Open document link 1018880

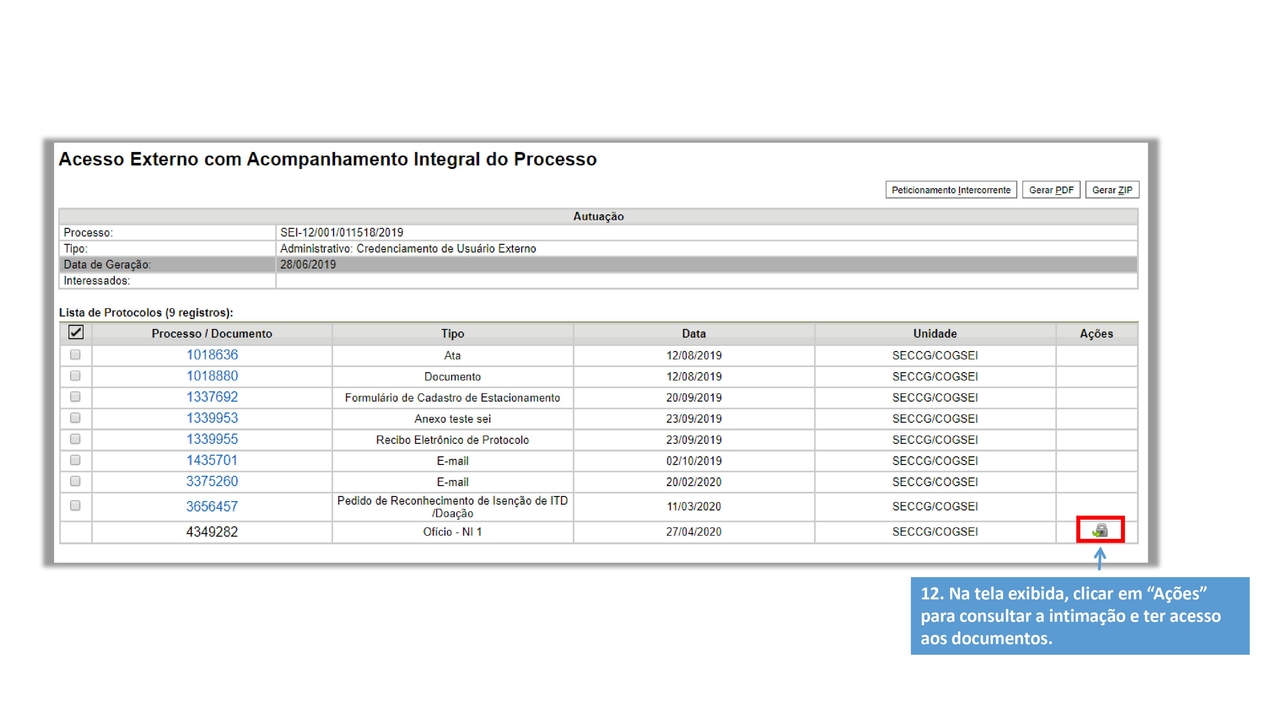tap(212, 376)
